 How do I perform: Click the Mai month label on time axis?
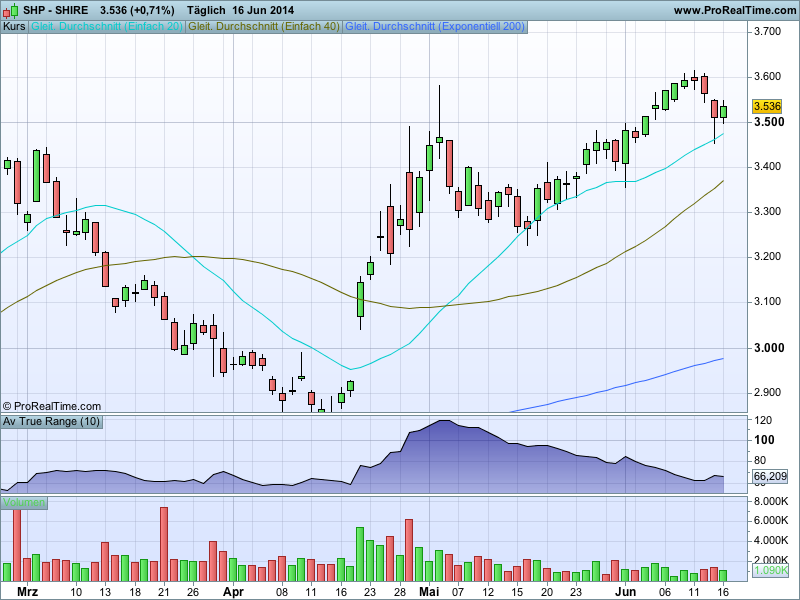[429, 592]
